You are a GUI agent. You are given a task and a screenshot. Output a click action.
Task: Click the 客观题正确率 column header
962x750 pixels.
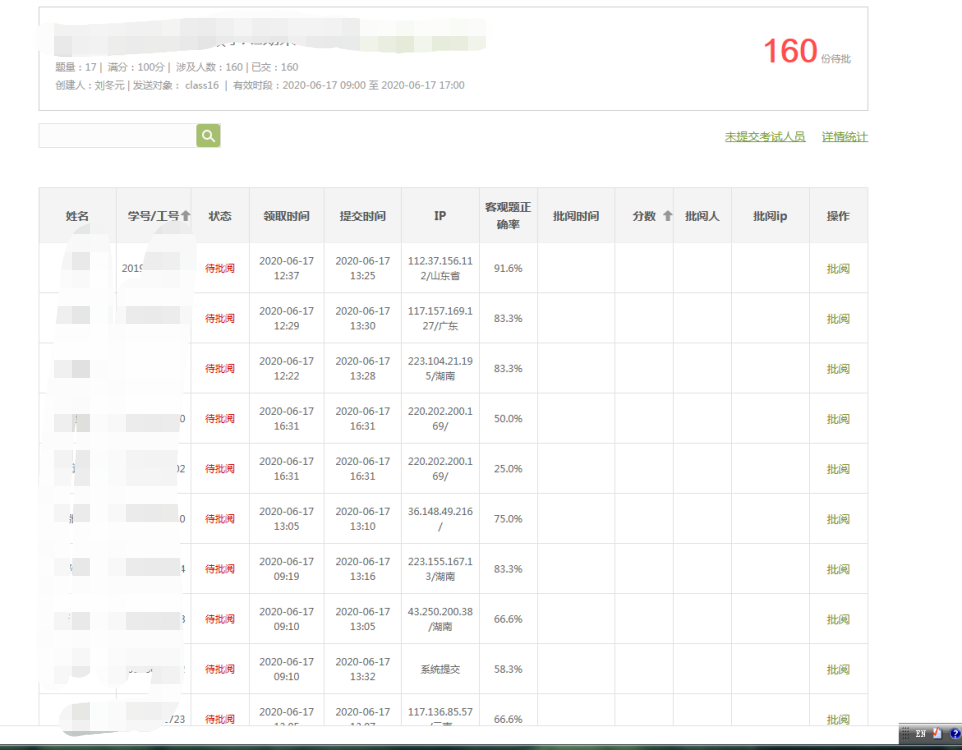508,215
